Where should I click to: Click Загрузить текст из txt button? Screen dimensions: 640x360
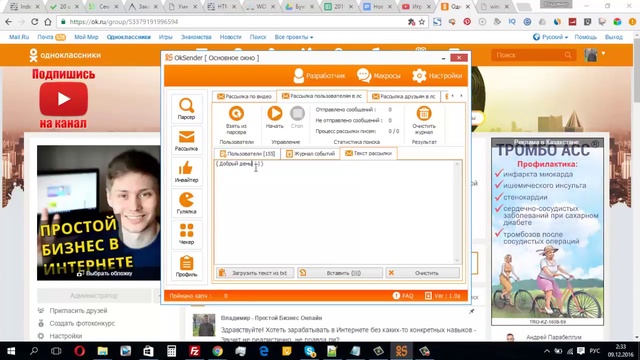(255, 273)
